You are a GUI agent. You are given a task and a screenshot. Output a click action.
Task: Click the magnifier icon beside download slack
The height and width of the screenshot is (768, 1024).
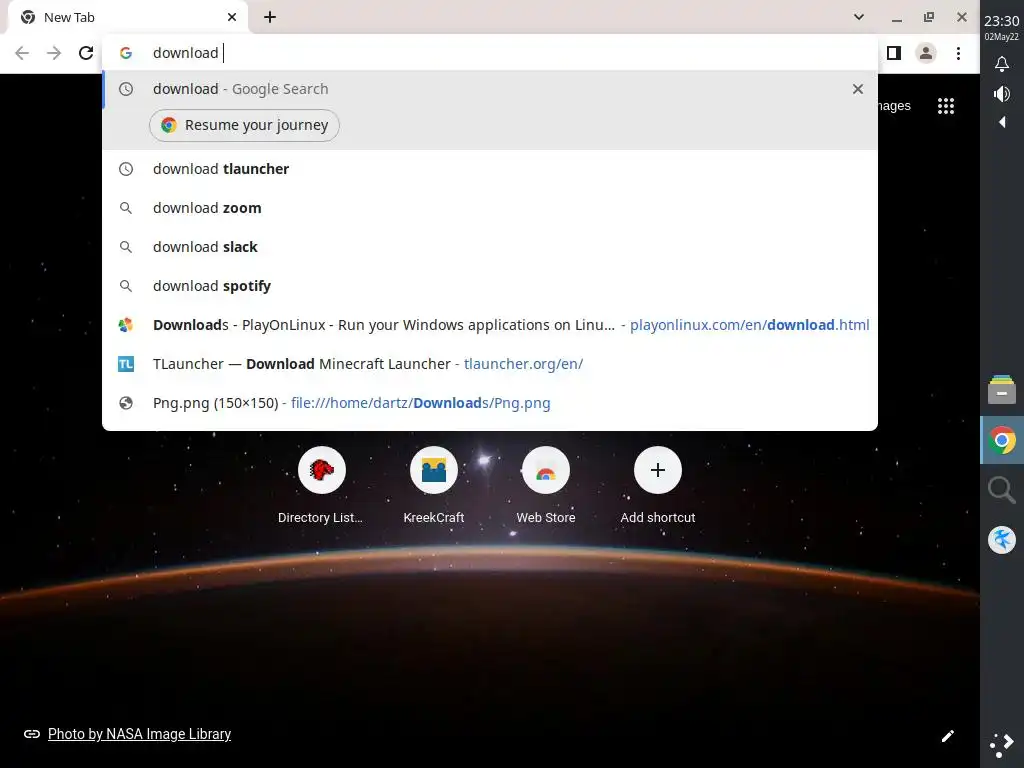(126, 247)
